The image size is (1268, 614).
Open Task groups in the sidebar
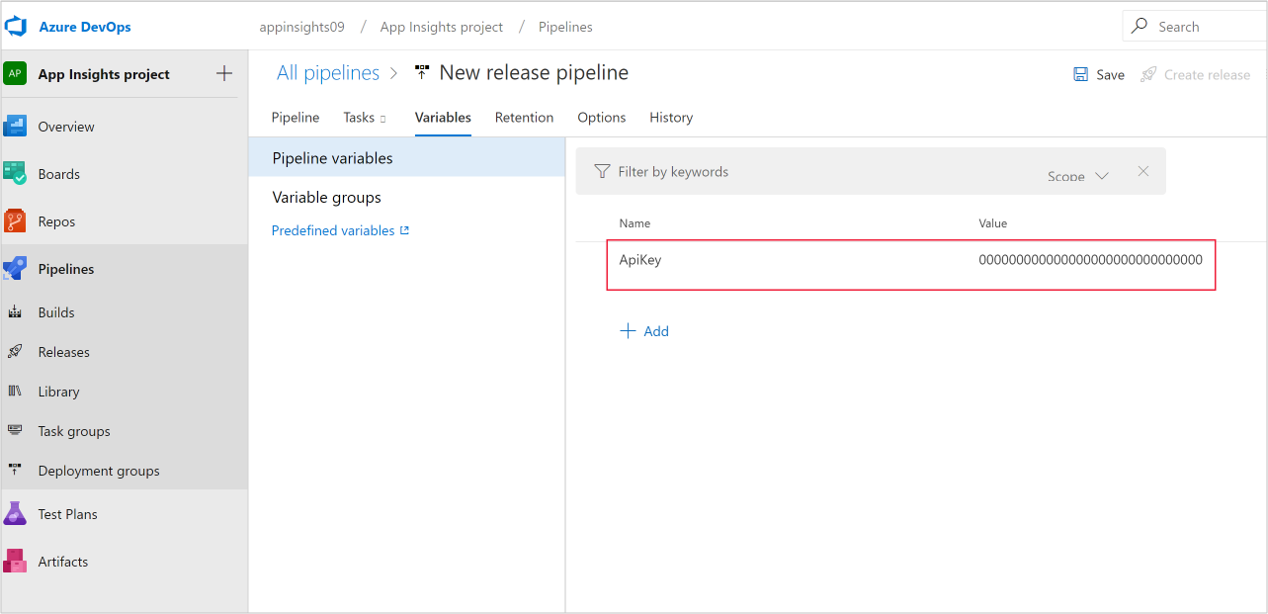click(x=74, y=431)
